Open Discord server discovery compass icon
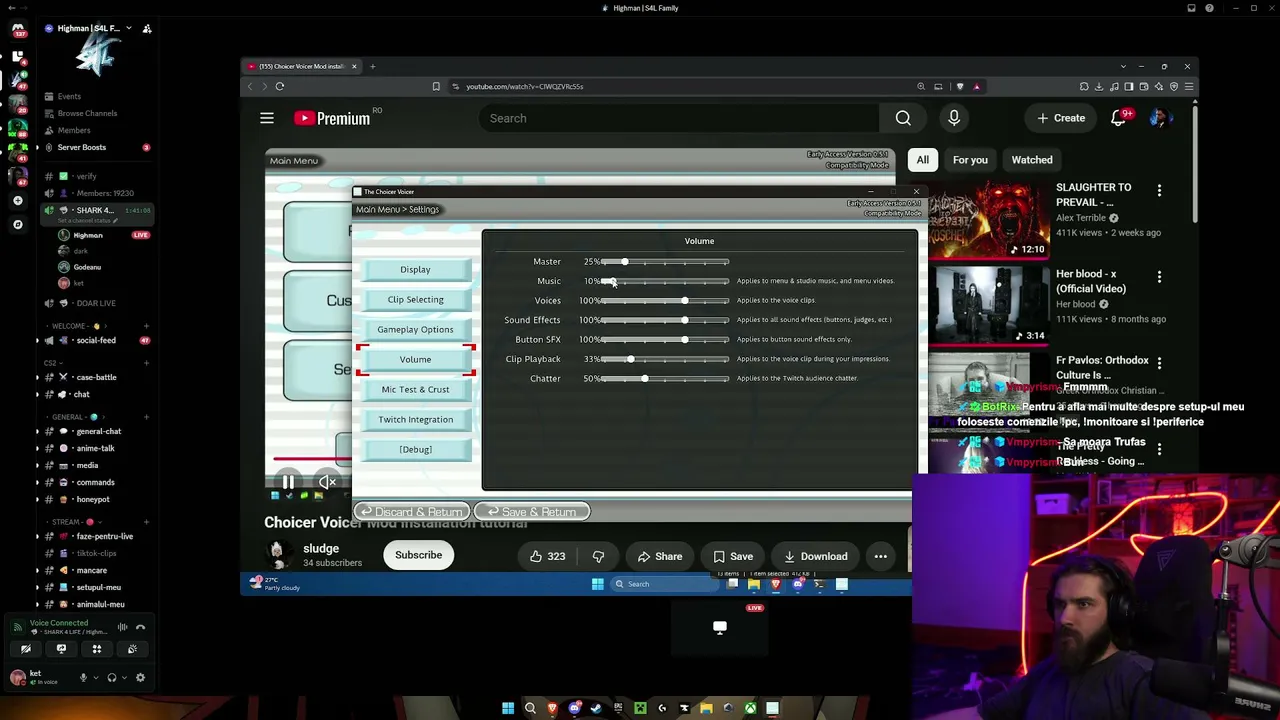The height and width of the screenshot is (720, 1280). point(18,224)
